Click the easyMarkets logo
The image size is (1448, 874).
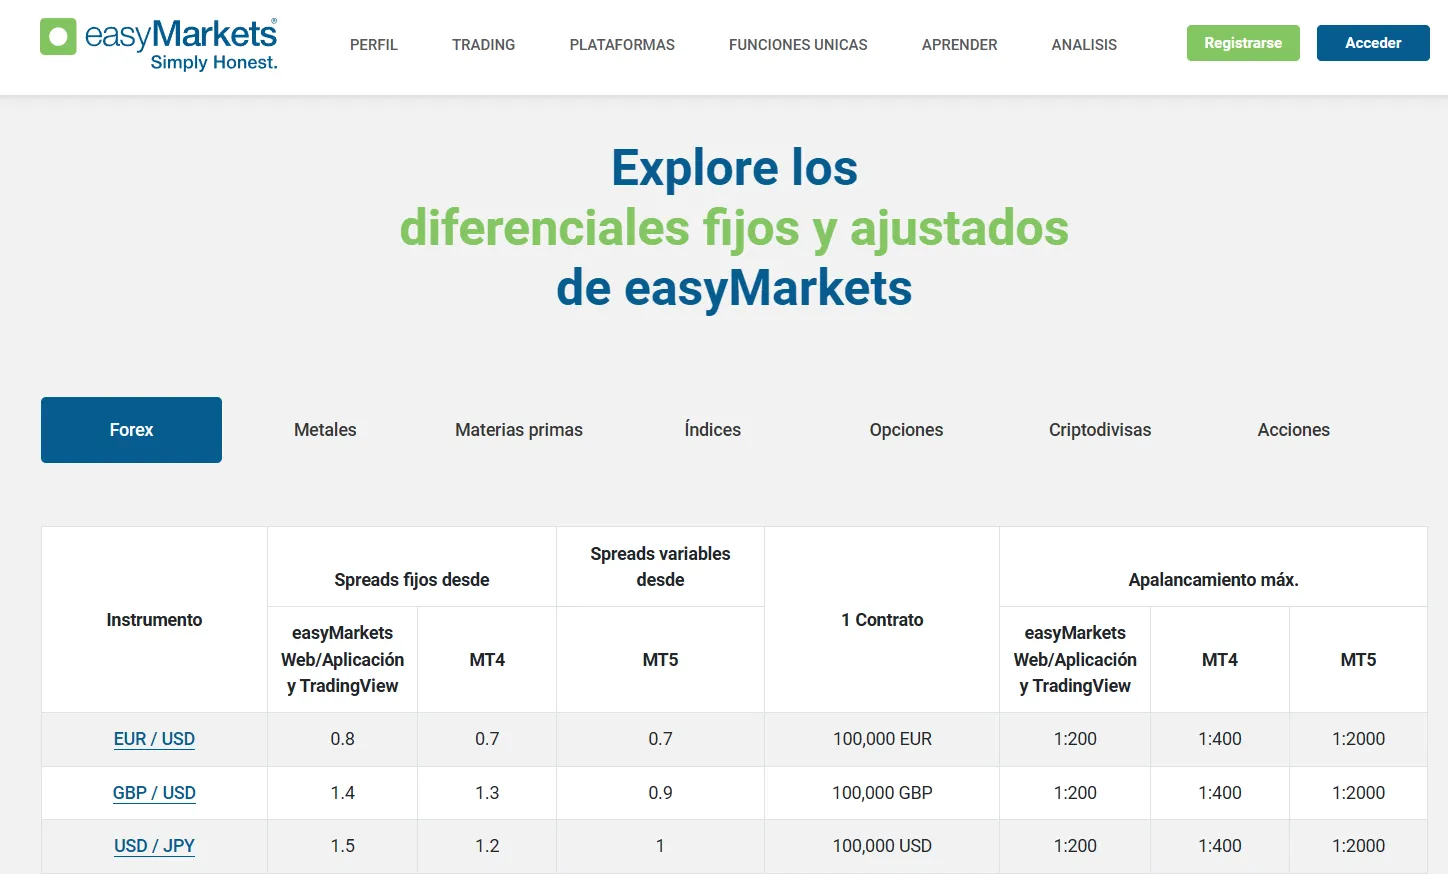[159, 45]
